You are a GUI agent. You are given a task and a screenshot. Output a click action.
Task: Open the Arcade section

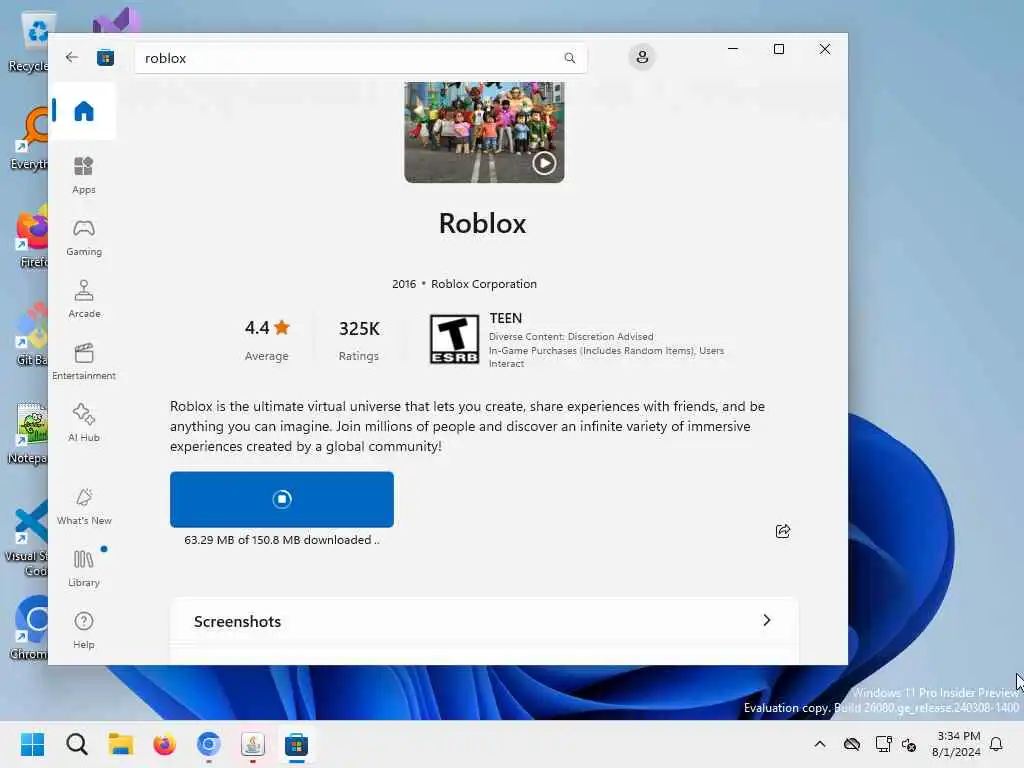(x=84, y=299)
